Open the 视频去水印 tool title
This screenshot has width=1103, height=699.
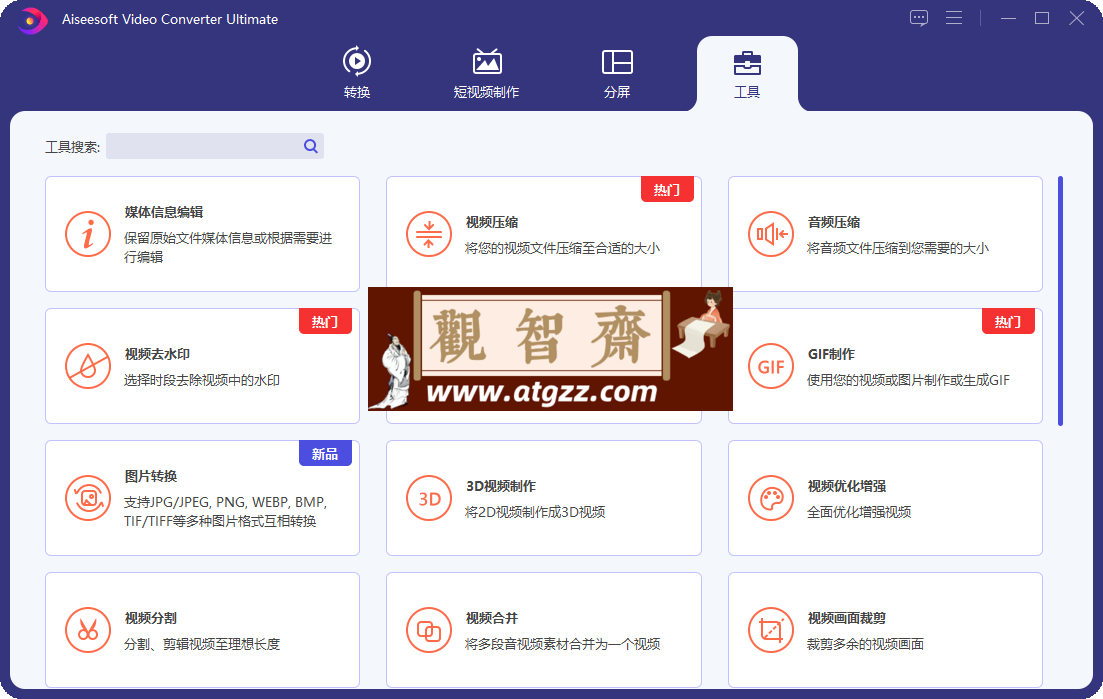point(157,354)
